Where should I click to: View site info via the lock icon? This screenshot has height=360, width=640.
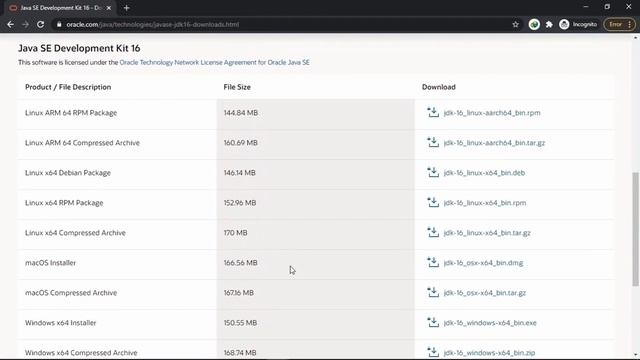pos(59,24)
